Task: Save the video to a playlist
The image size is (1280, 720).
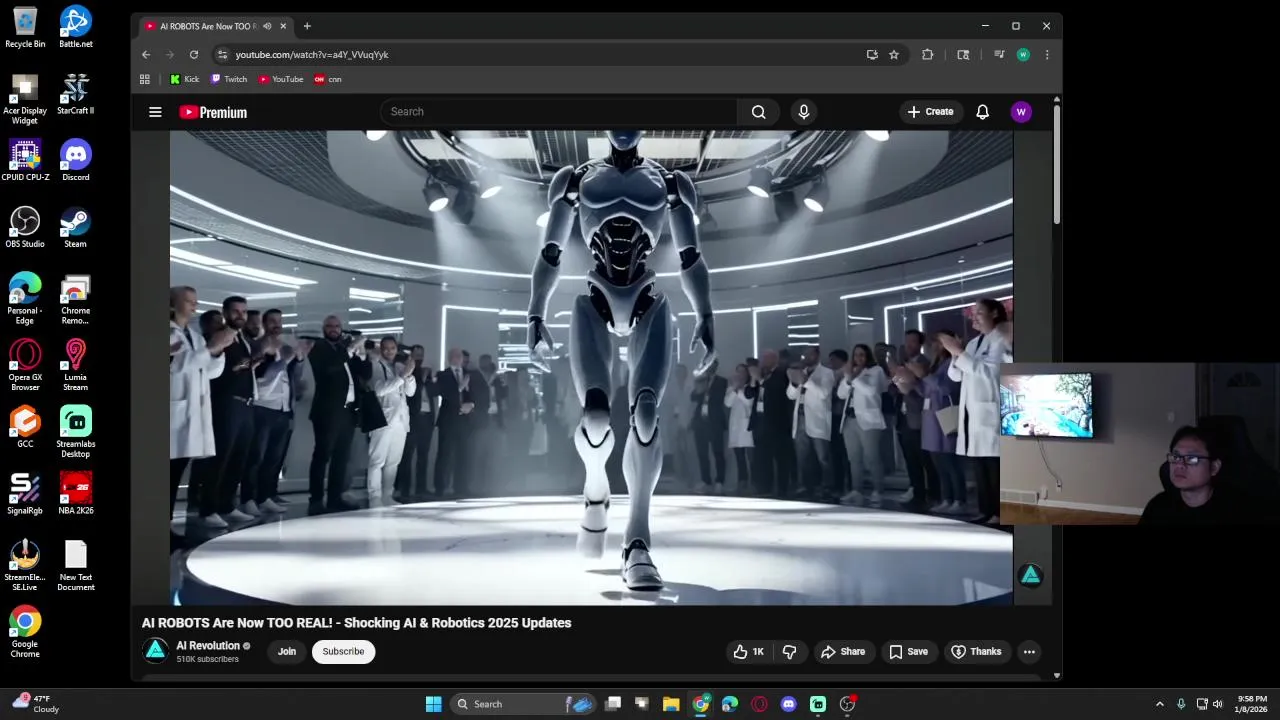Action: click(x=909, y=652)
